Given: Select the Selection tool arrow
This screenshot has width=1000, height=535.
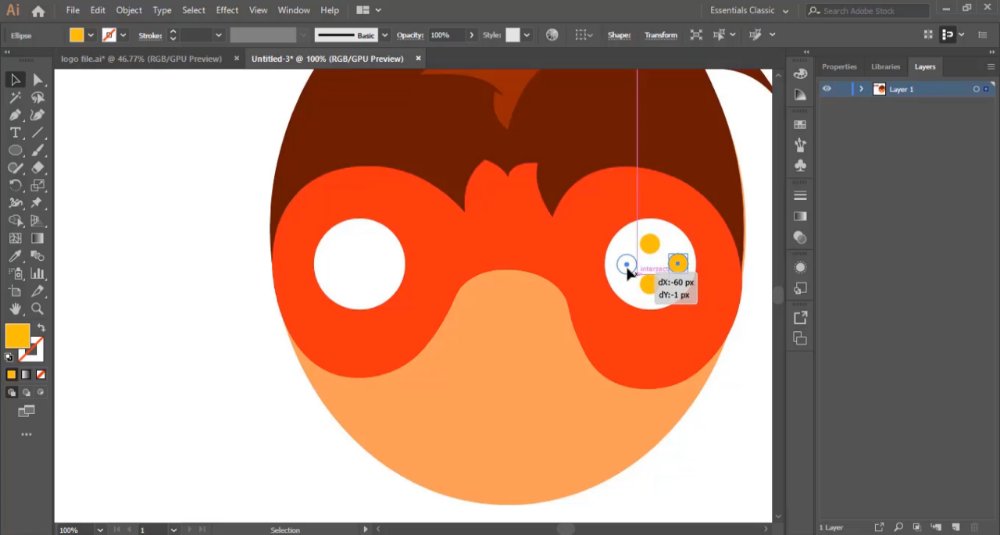Looking at the screenshot, I should click(x=15, y=80).
